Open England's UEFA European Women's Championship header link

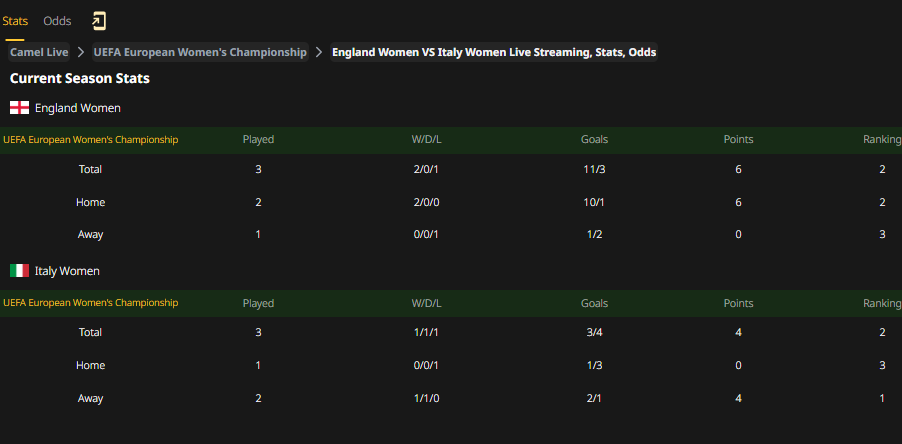(90, 140)
